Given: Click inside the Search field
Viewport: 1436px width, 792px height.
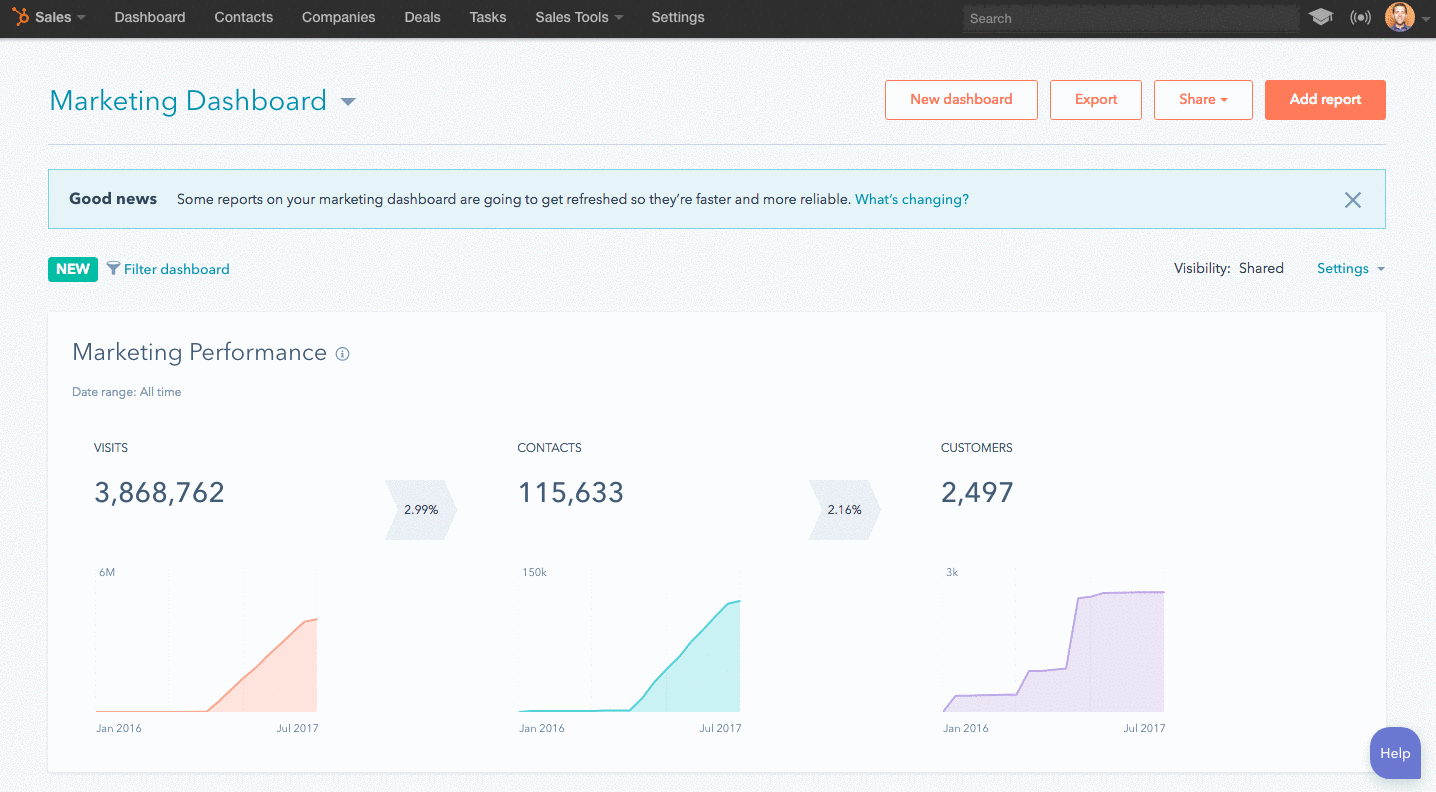Looking at the screenshot, I should [1130, 17].
